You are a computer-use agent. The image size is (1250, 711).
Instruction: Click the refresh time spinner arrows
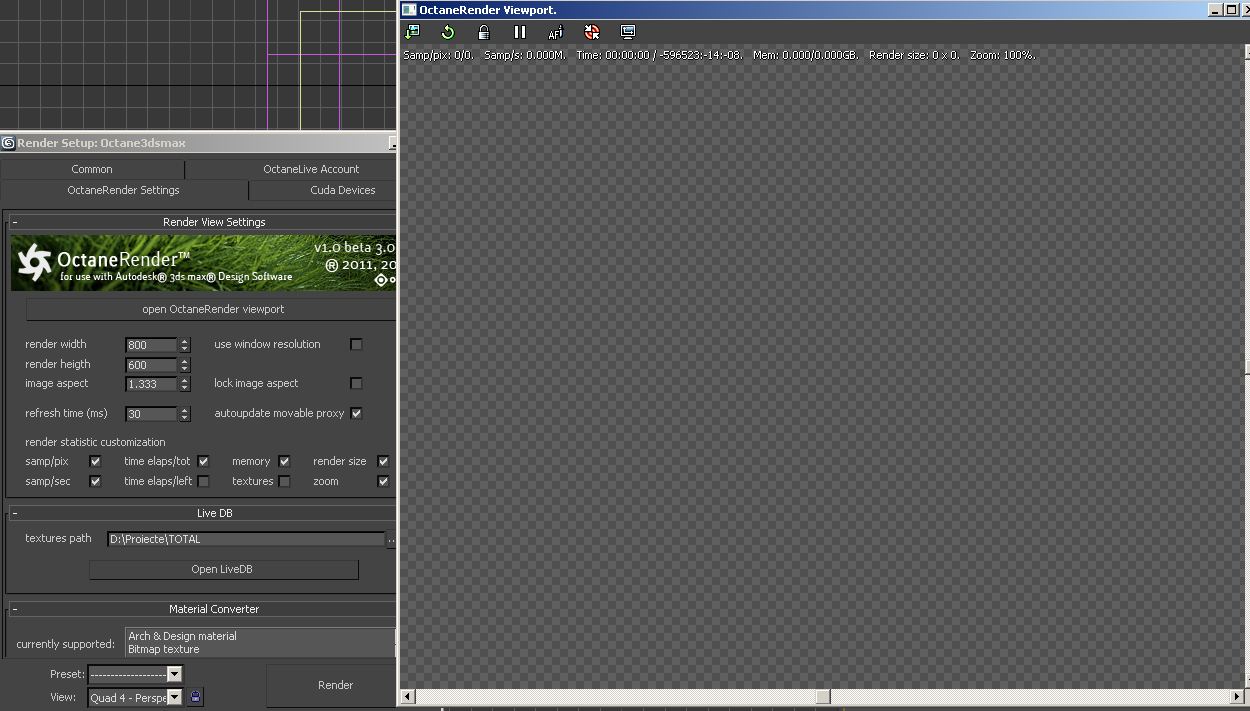coord(184,414)
